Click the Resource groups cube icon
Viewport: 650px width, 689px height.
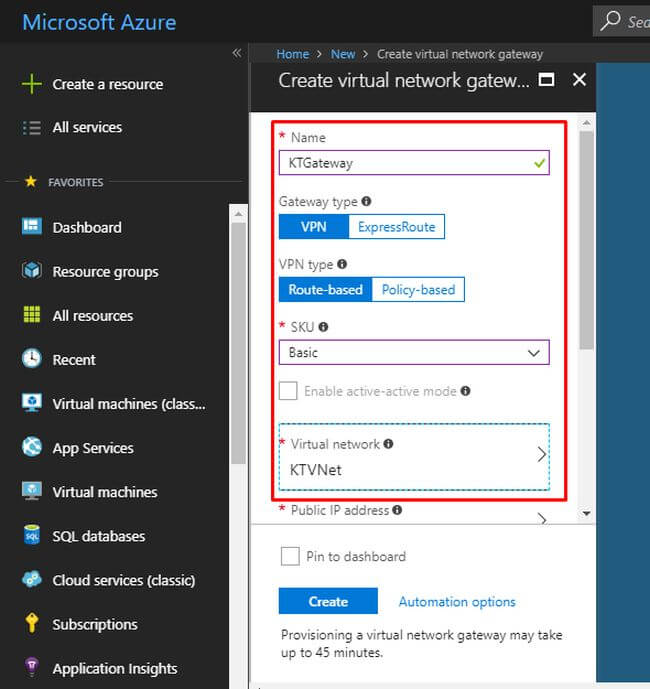point(32,271)
